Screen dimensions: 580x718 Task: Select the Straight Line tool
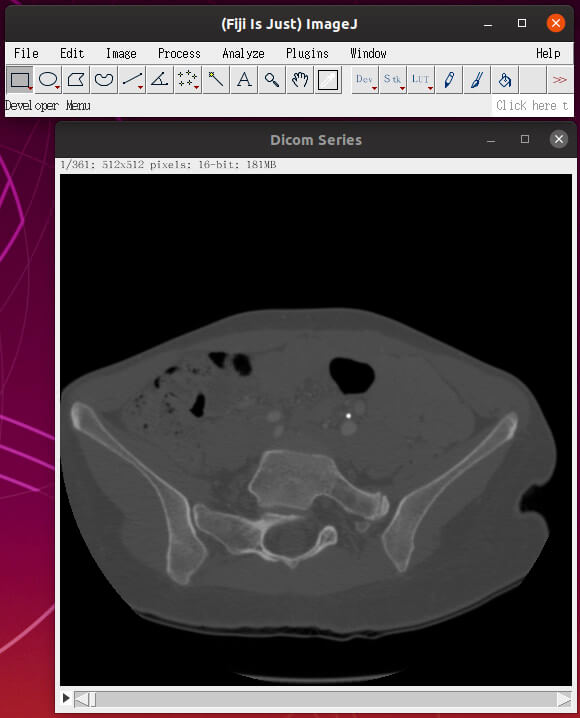tap(132, 80)
